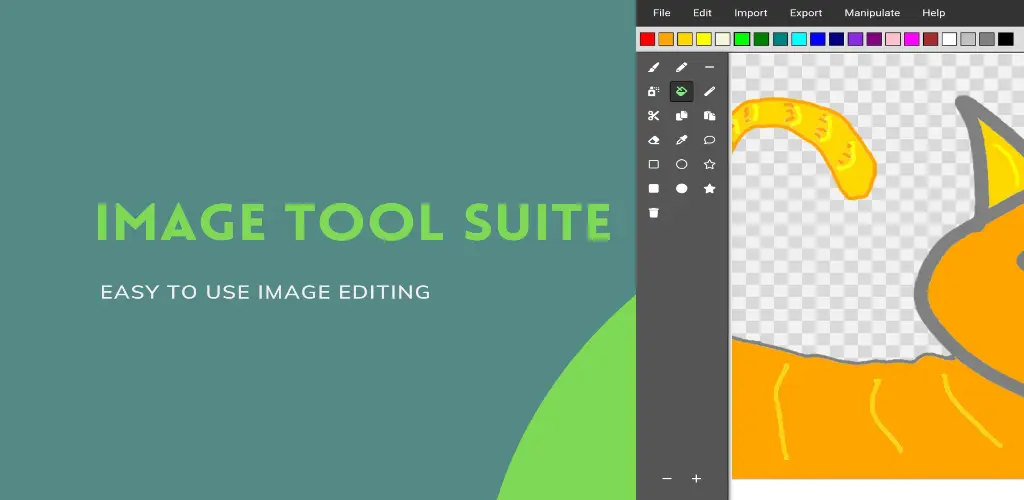Choose the outlined star shape tool
The height and width of the screenshot is (500, 1024).
click(x=709, y=164)
